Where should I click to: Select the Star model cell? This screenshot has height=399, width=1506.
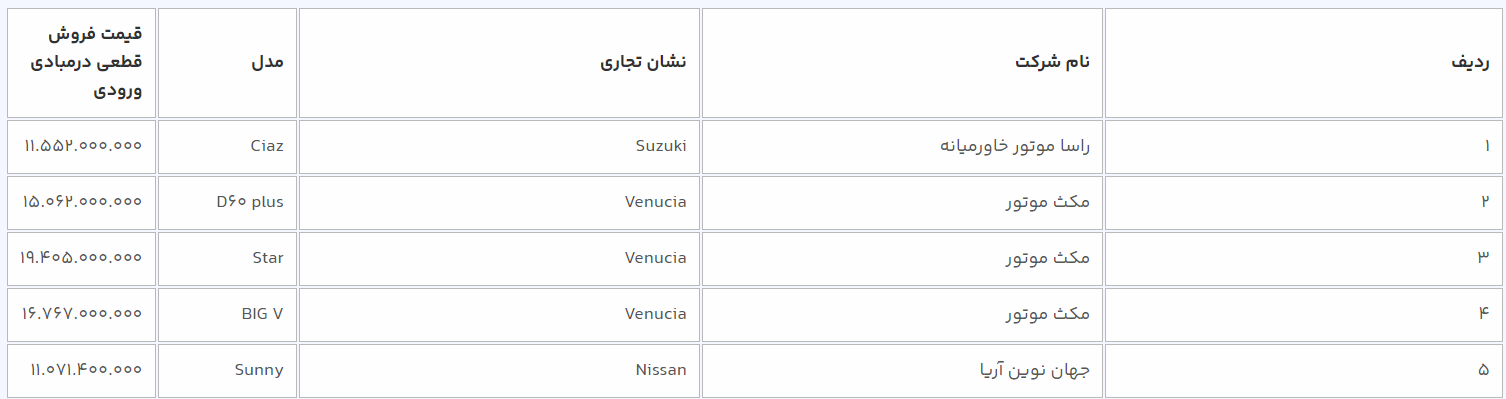click(x=227, y=258)
